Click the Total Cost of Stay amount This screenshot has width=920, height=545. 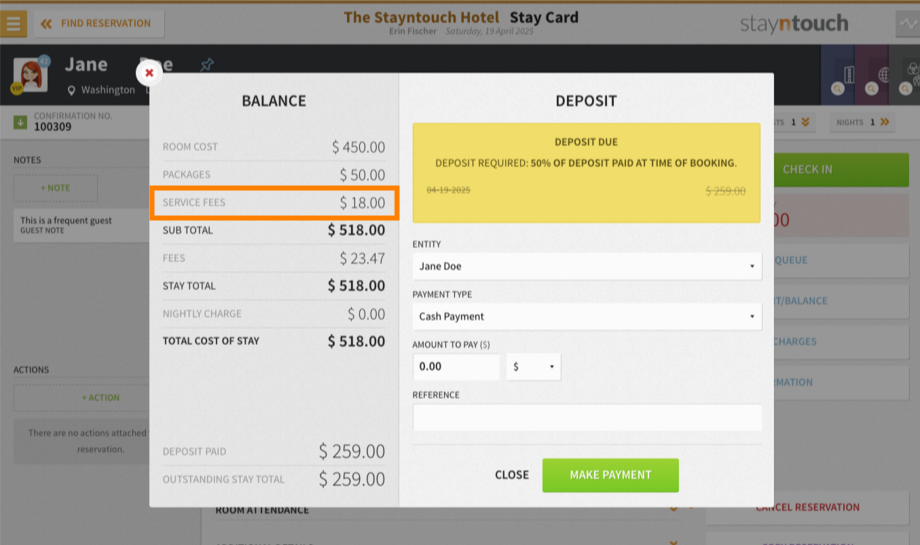(356, 341)
